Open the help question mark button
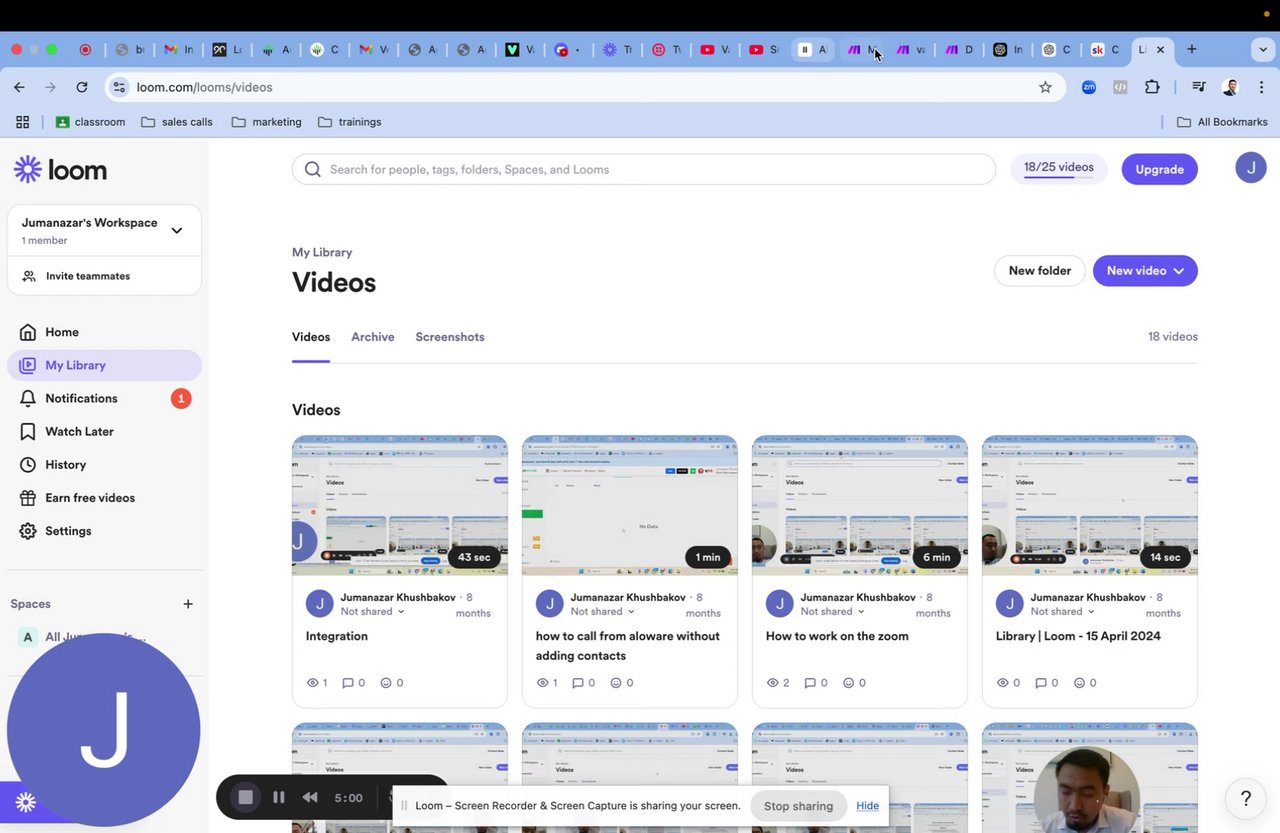The height and width of the screenshot is (833, 1280). [x=1245, y=798]
